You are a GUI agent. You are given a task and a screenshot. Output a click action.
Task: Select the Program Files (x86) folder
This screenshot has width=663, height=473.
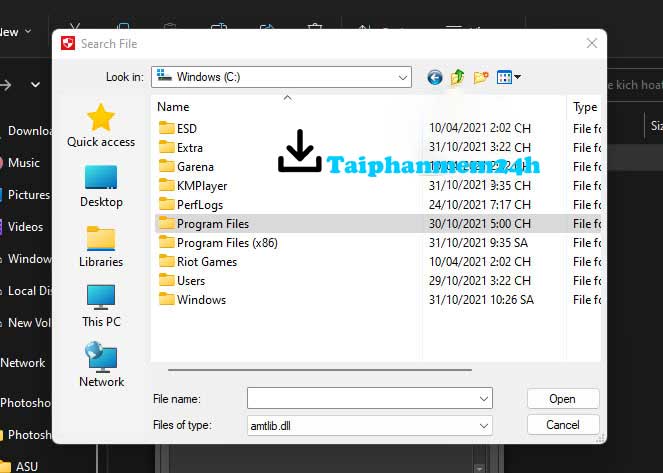click(218, 243)
